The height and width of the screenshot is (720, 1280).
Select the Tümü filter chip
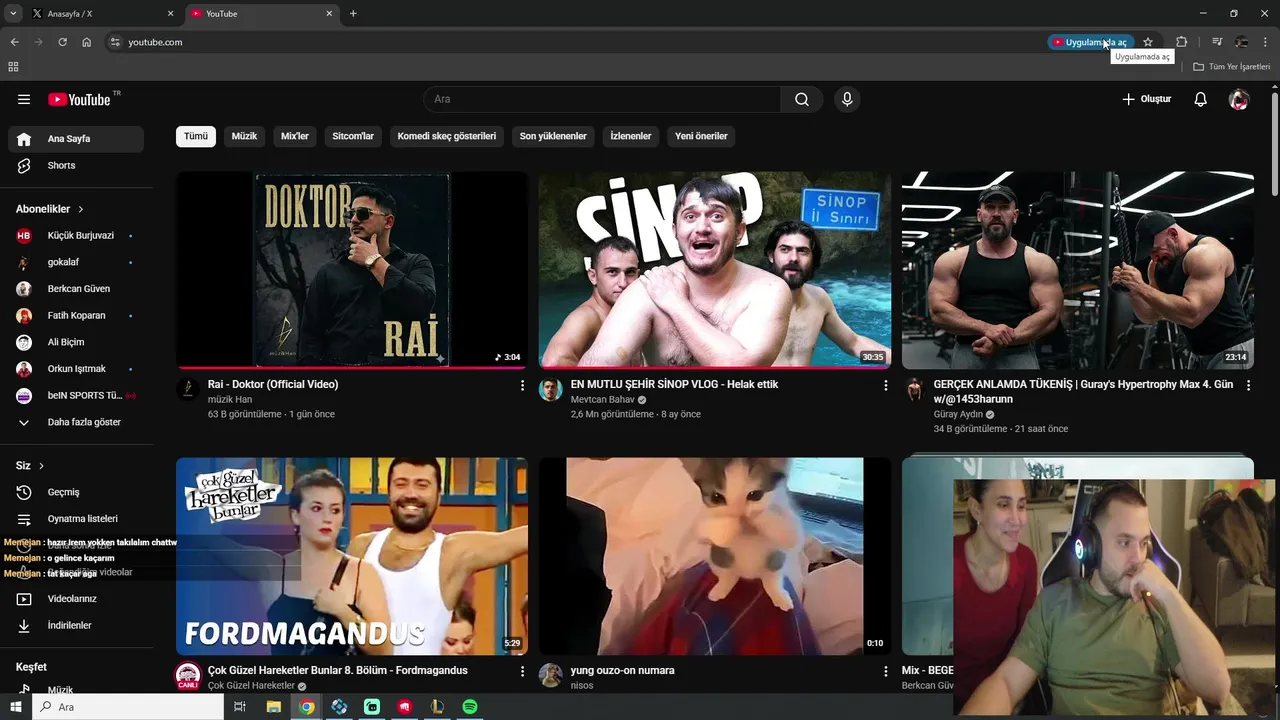pyautogui.click(x=196, y=136)
